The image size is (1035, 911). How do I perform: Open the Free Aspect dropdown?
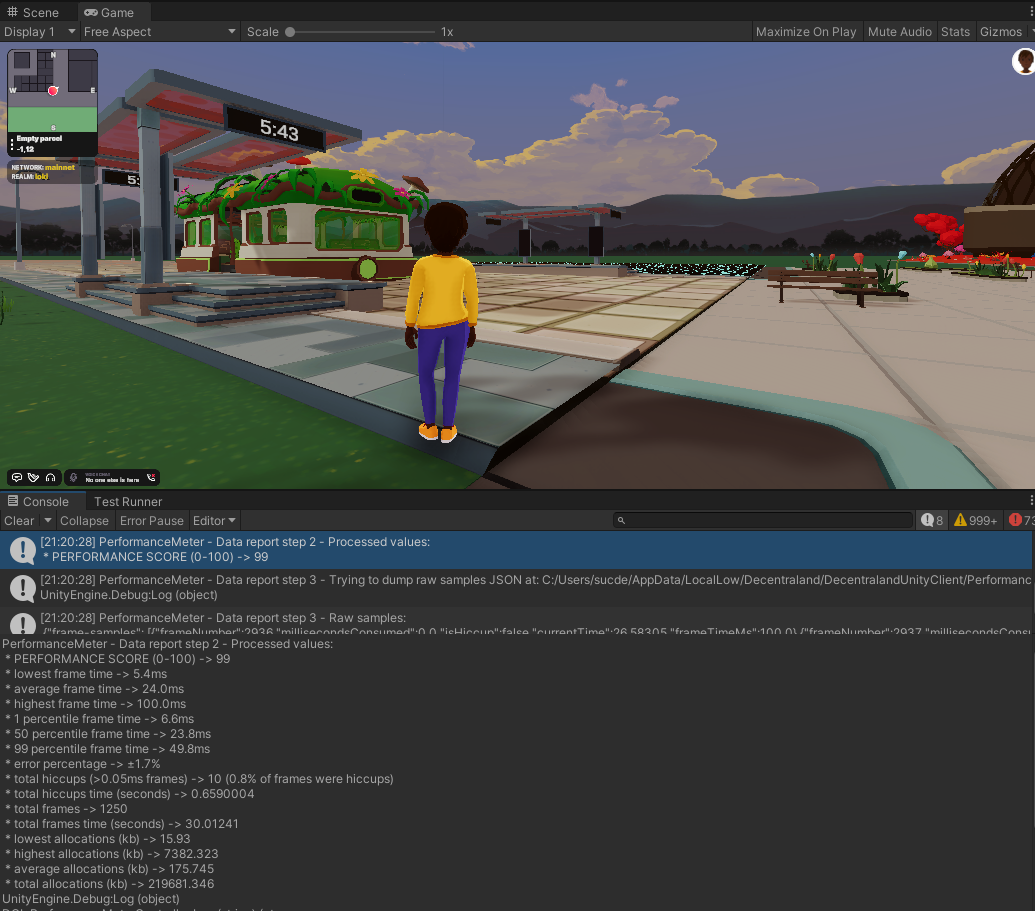click(x=159, y=32)
